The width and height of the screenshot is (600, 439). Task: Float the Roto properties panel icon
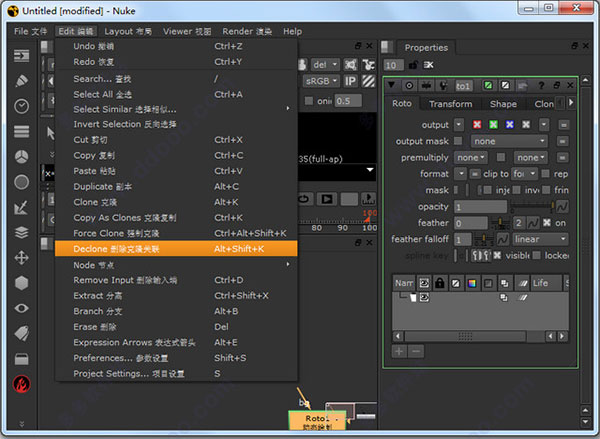(x=557, y=85)
